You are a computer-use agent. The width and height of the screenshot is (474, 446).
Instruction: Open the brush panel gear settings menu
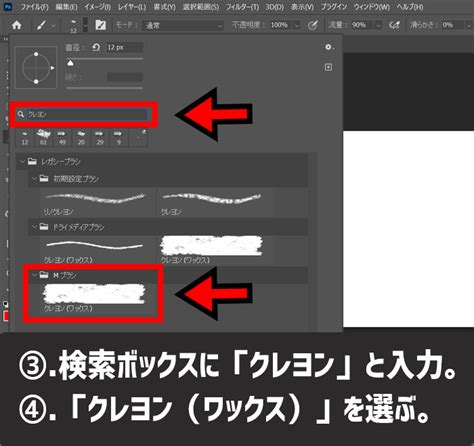pyautogui.click(x=329, y=47)
